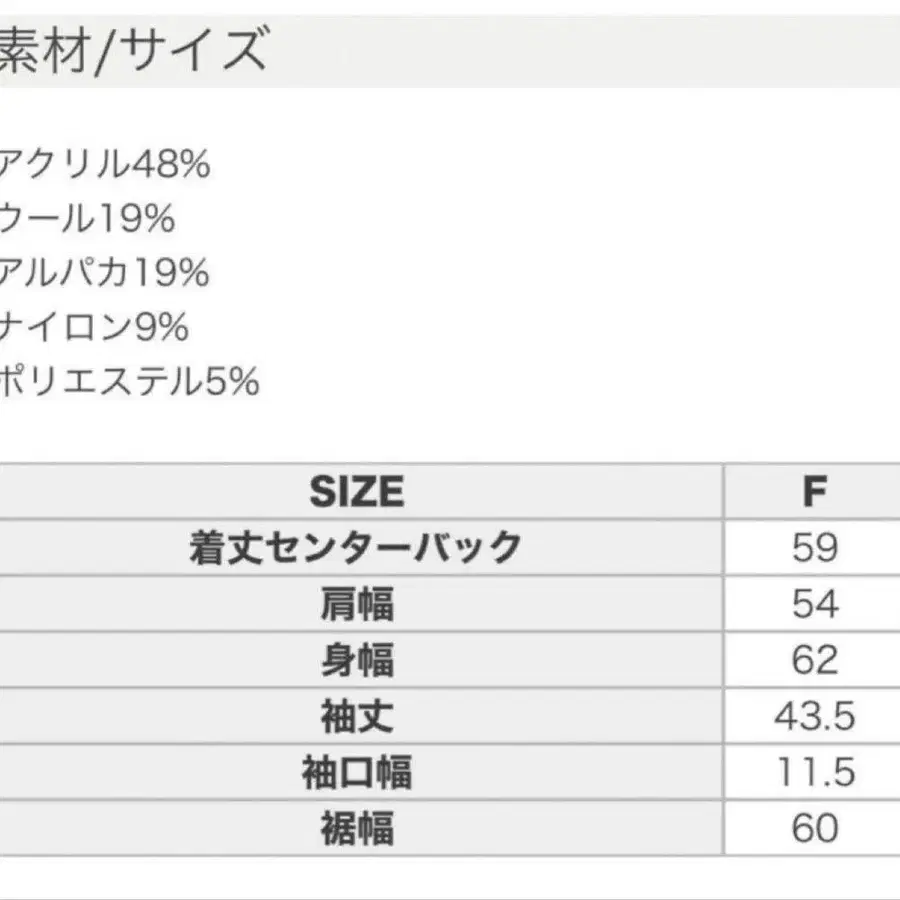This screenshot has width=900, height=900.
Task: Click the 身幅 row label
Action: [x=356, y=660]
